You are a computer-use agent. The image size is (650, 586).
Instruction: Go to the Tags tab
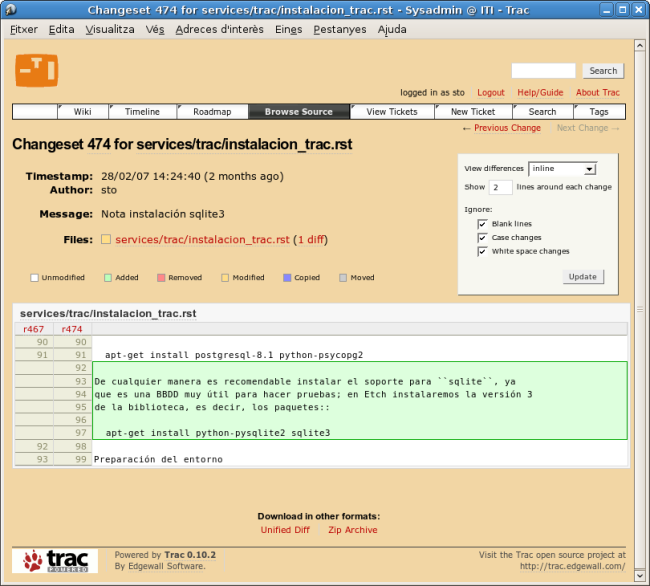point(599,111)
